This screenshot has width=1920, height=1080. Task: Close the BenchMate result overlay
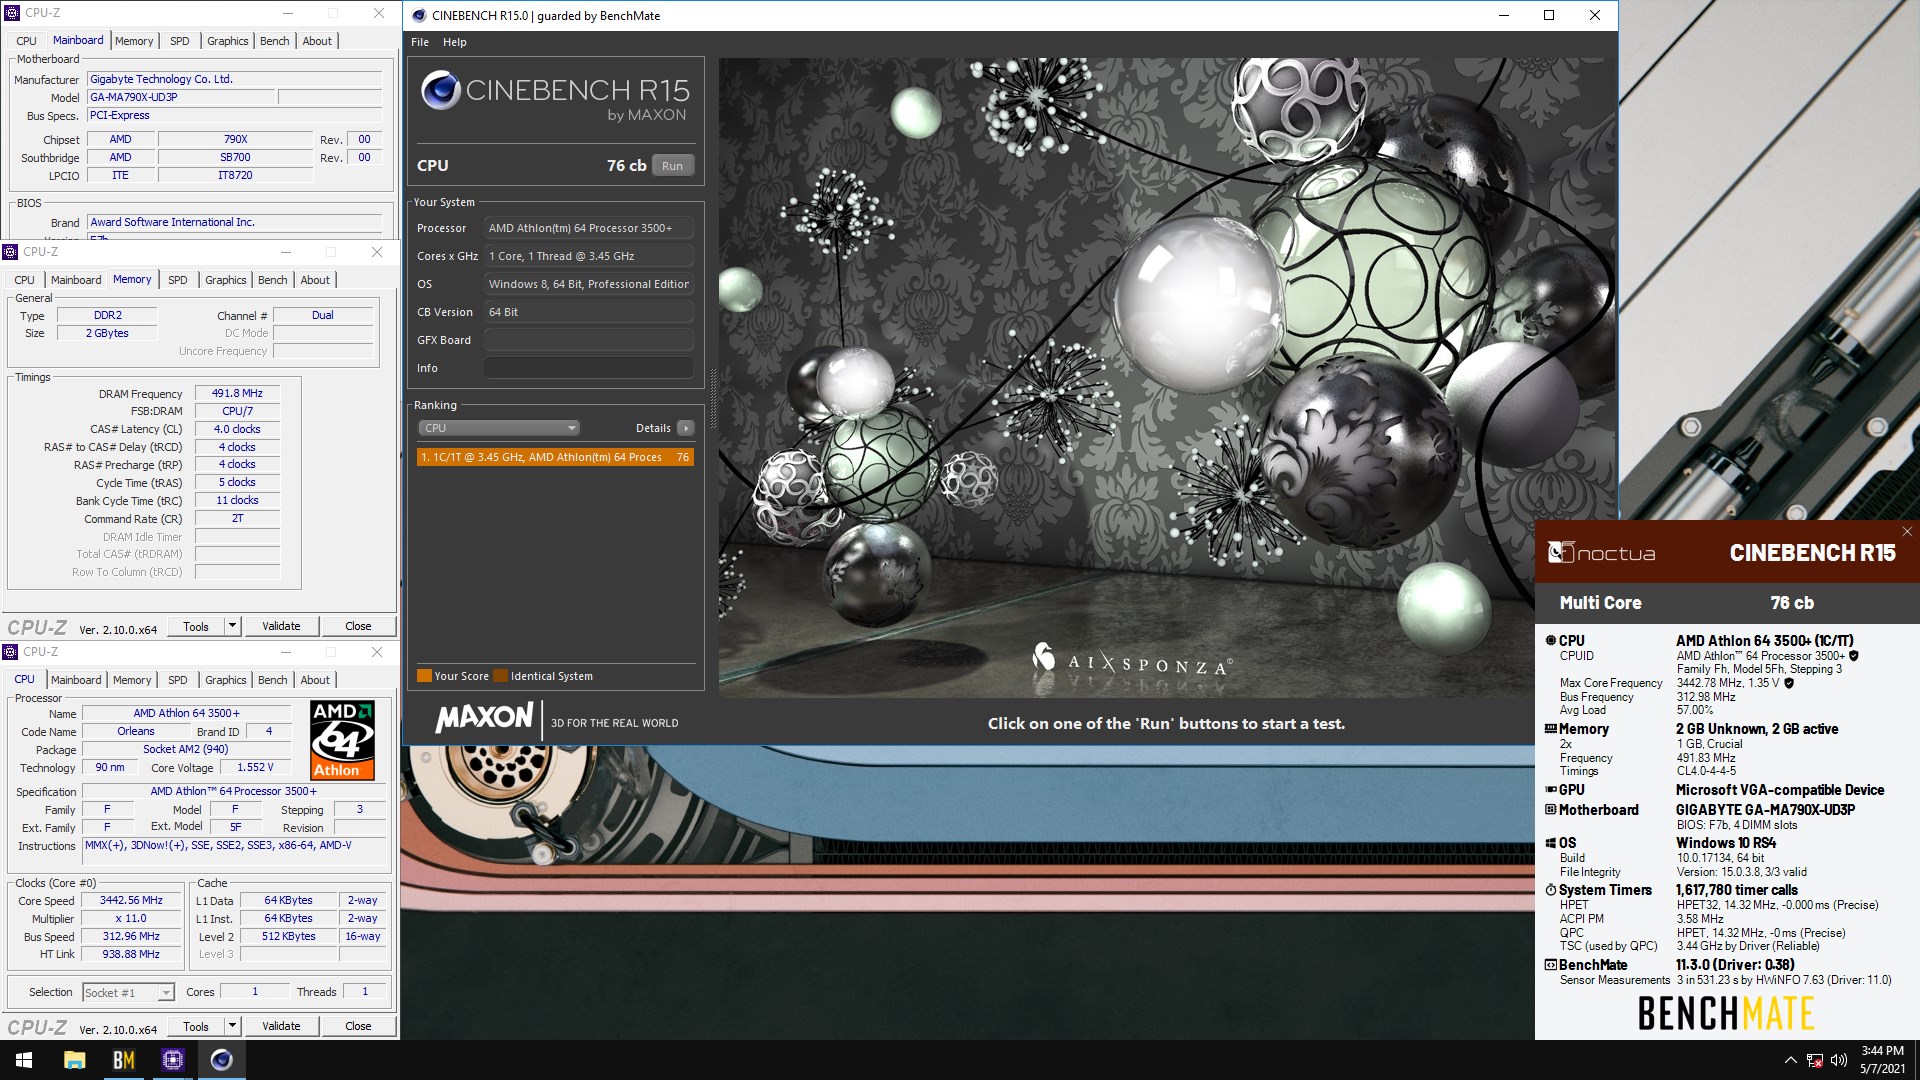tap(1907, 532)
